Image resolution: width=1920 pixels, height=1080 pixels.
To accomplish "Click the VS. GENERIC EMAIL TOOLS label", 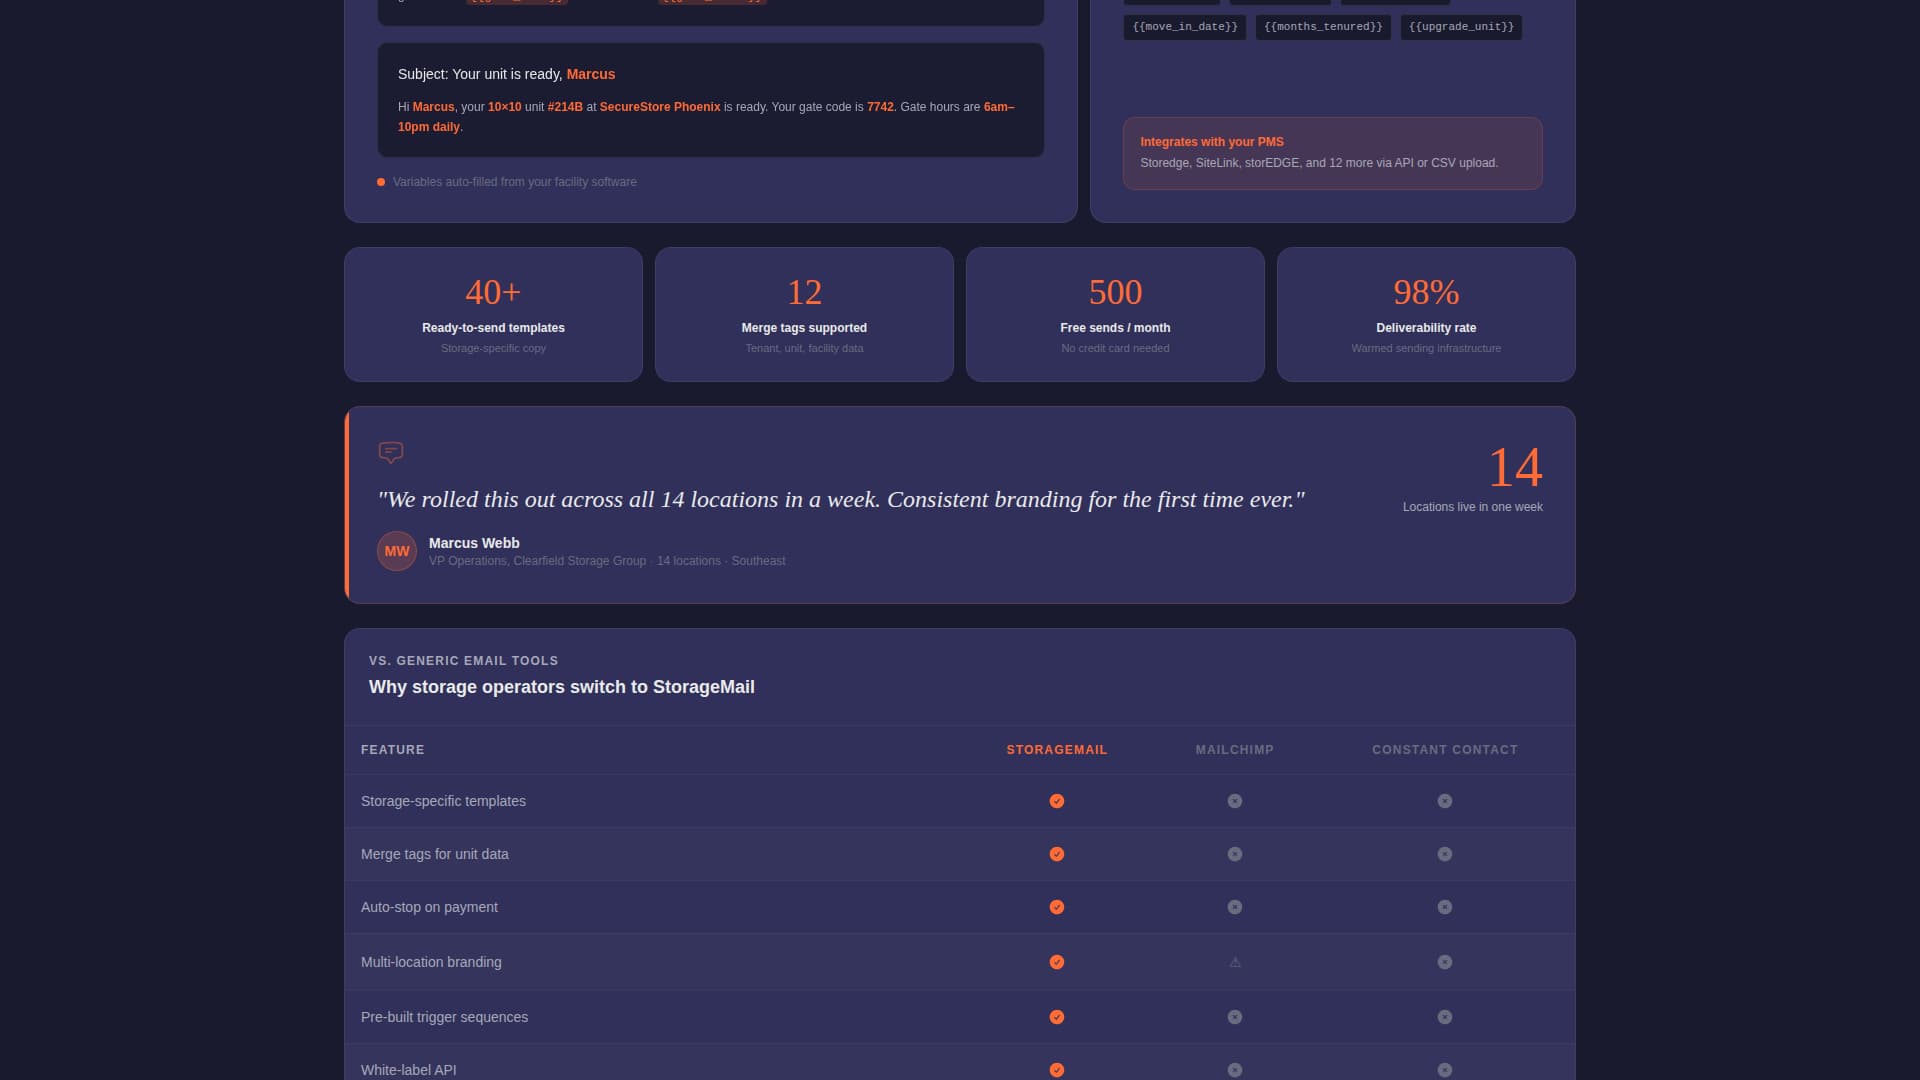I will point(463,661).
